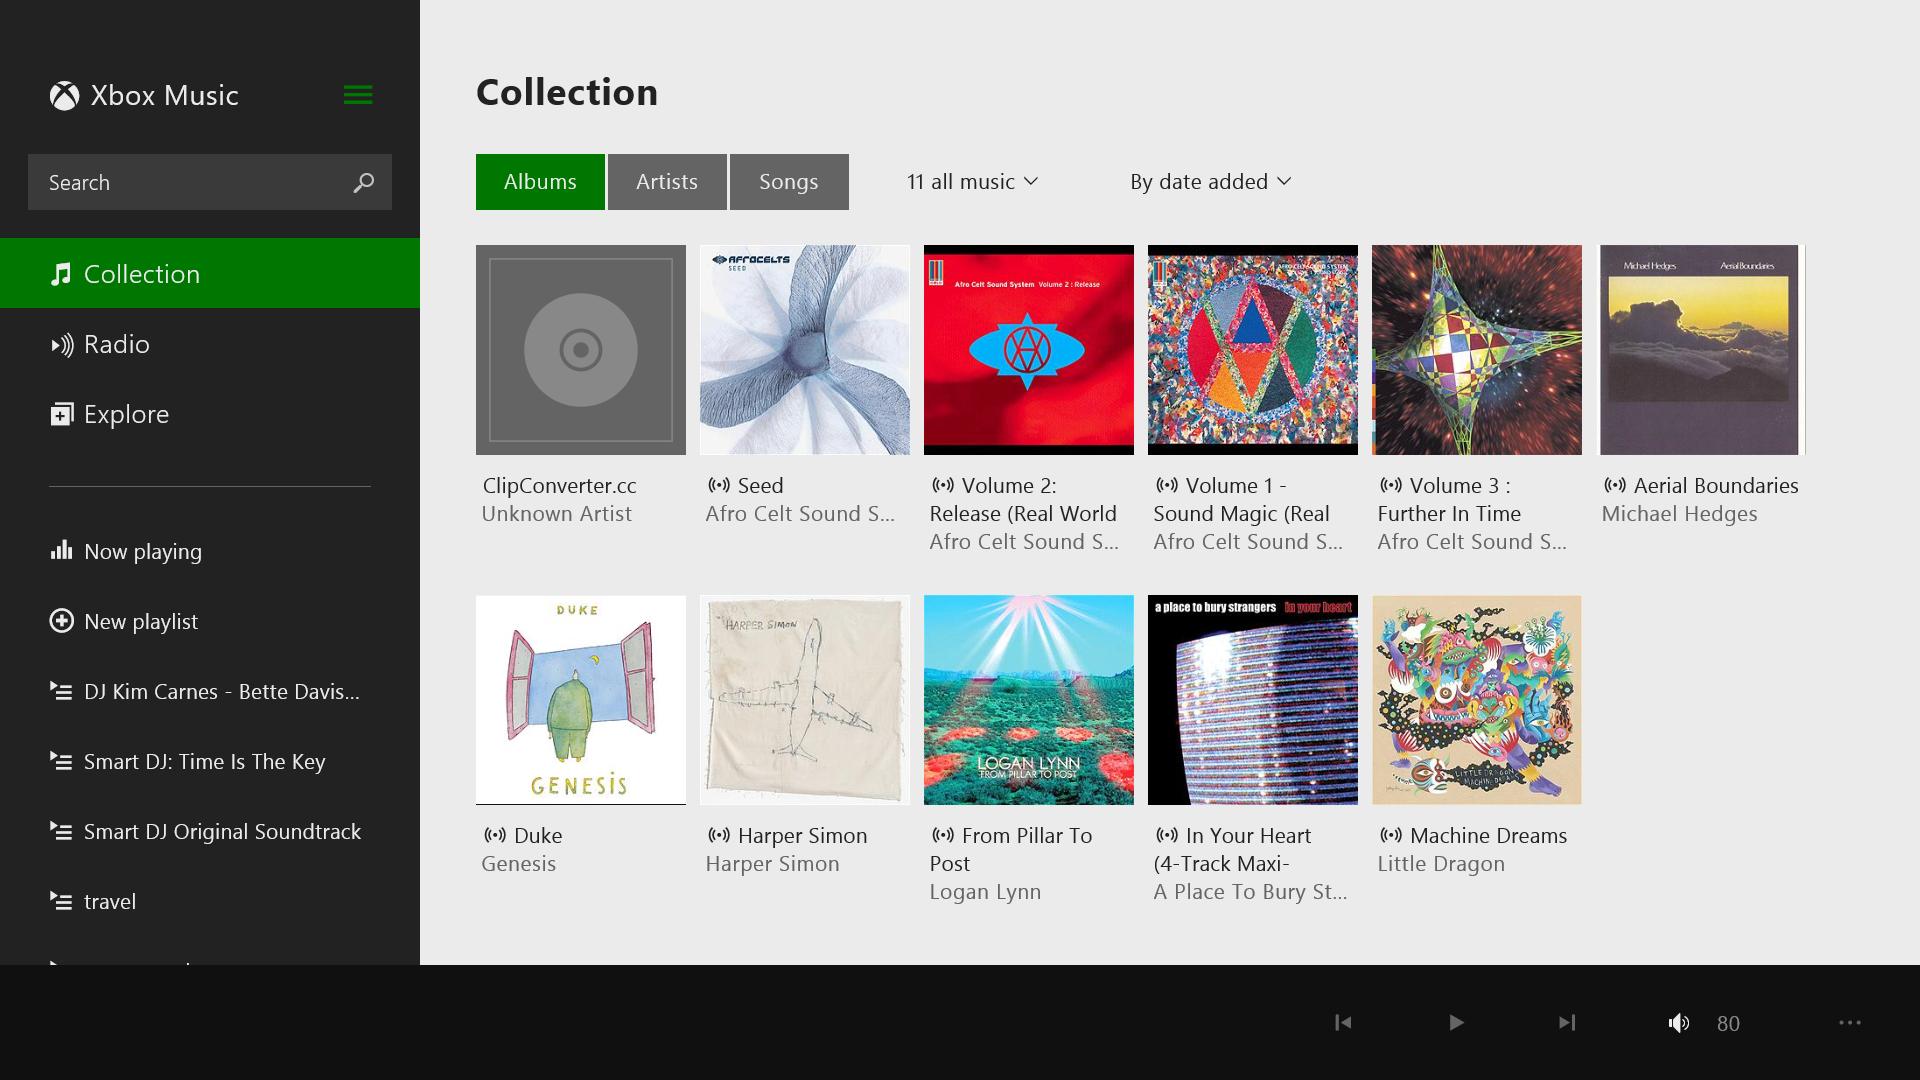Screen dimensions: 1920x1080
Task: Click streaming icon next to Volume 2: Release
Action: tap(942, 485)
